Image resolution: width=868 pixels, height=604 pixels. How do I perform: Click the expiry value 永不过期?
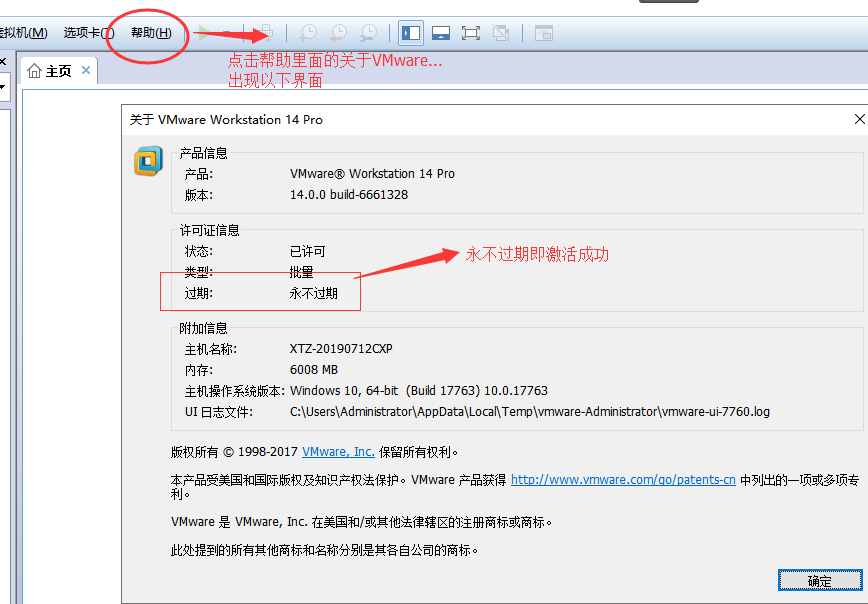313,293
